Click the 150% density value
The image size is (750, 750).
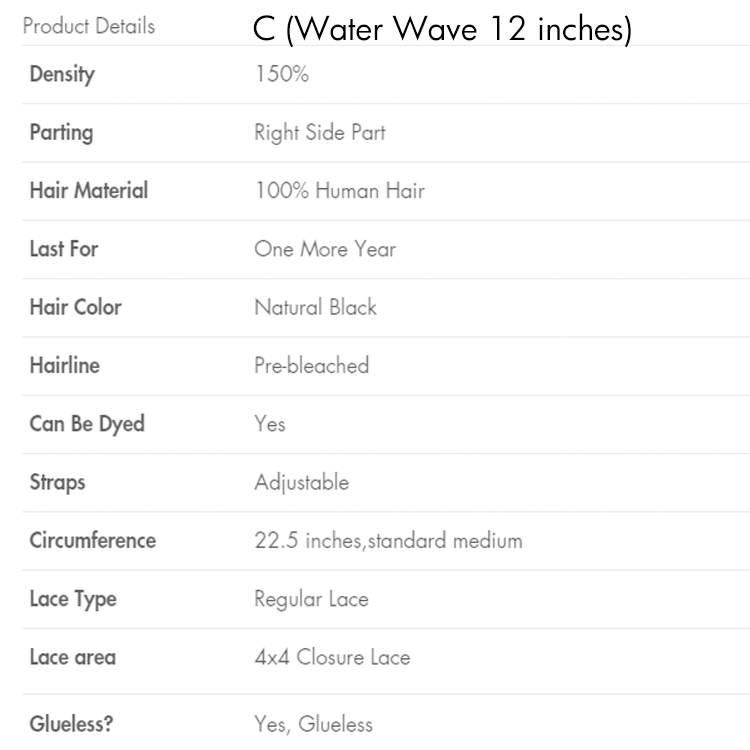tap(281, 75)
